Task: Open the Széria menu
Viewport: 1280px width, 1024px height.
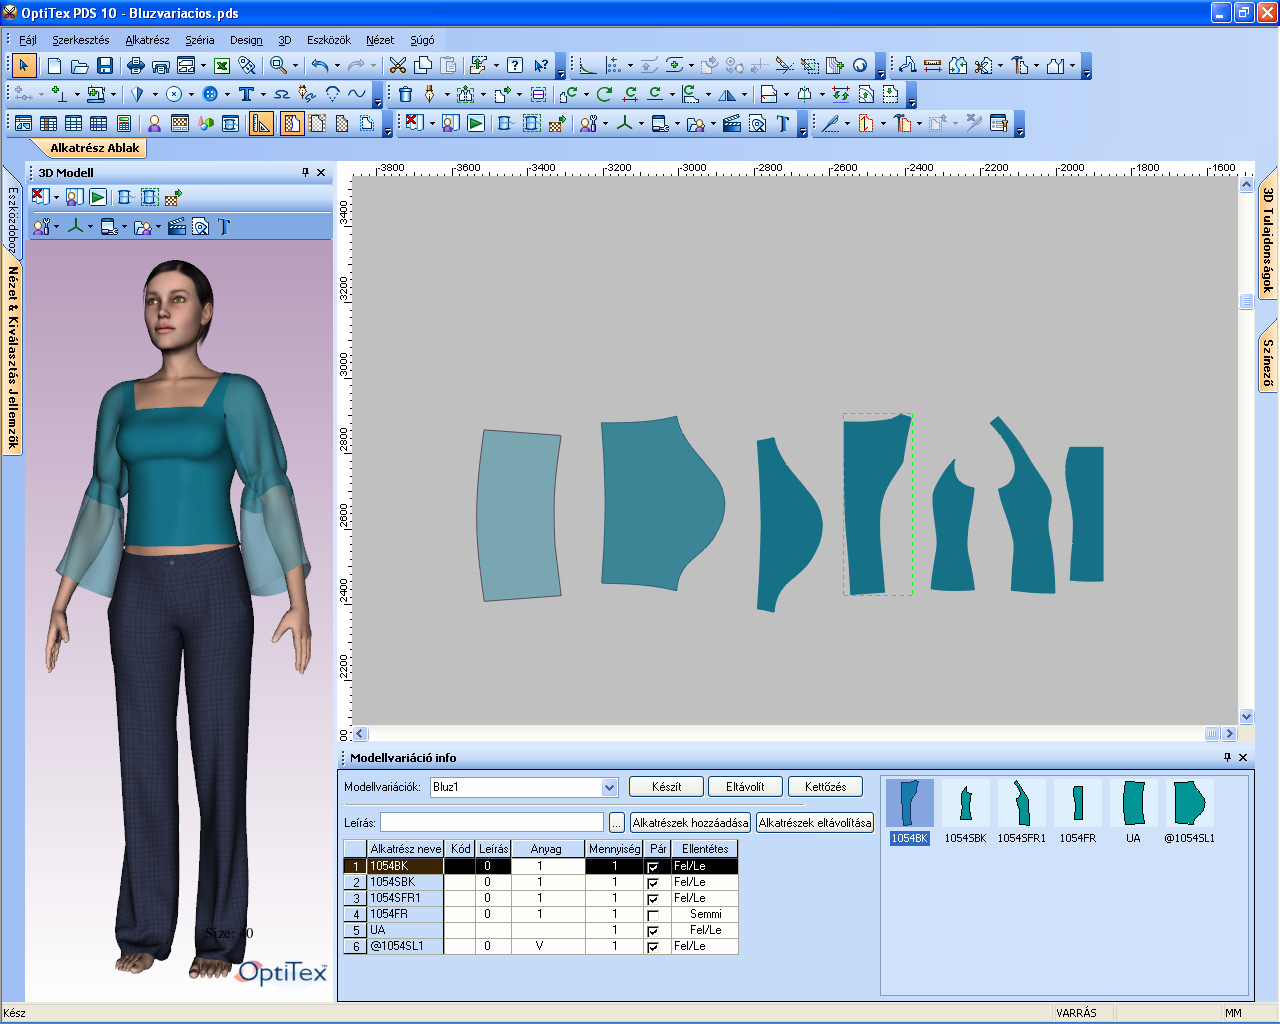Action: coord(199,40)
